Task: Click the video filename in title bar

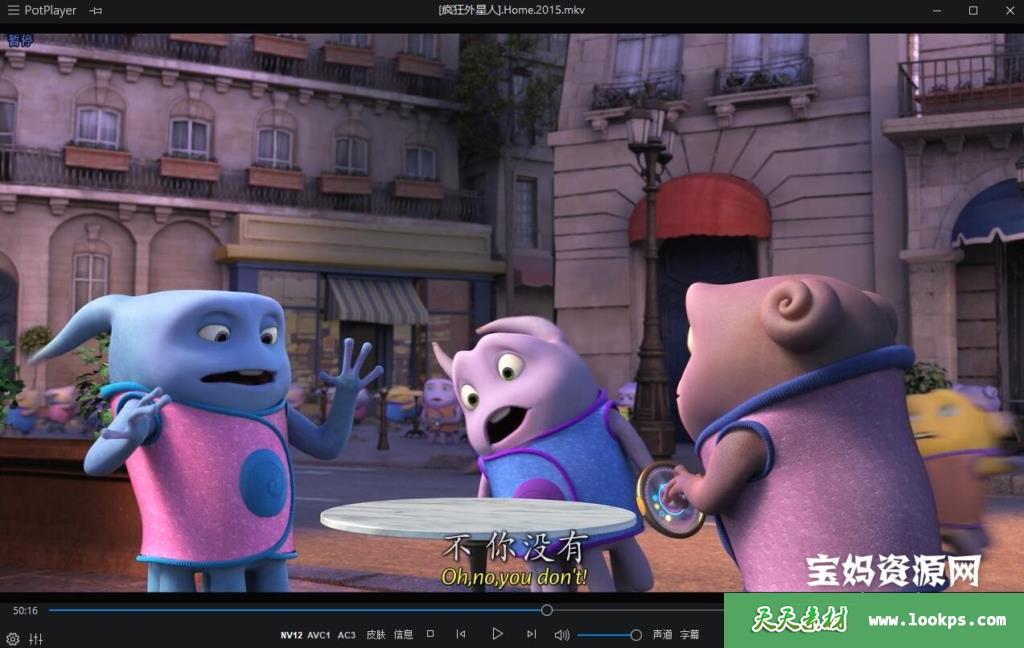Action: (511, 10)
